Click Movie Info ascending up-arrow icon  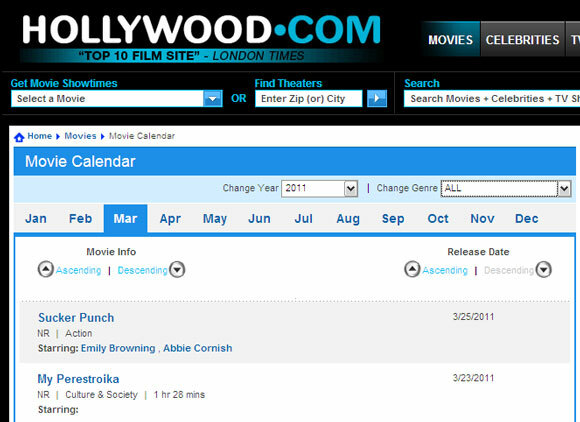pyautogui.click(x=46, y=269)
